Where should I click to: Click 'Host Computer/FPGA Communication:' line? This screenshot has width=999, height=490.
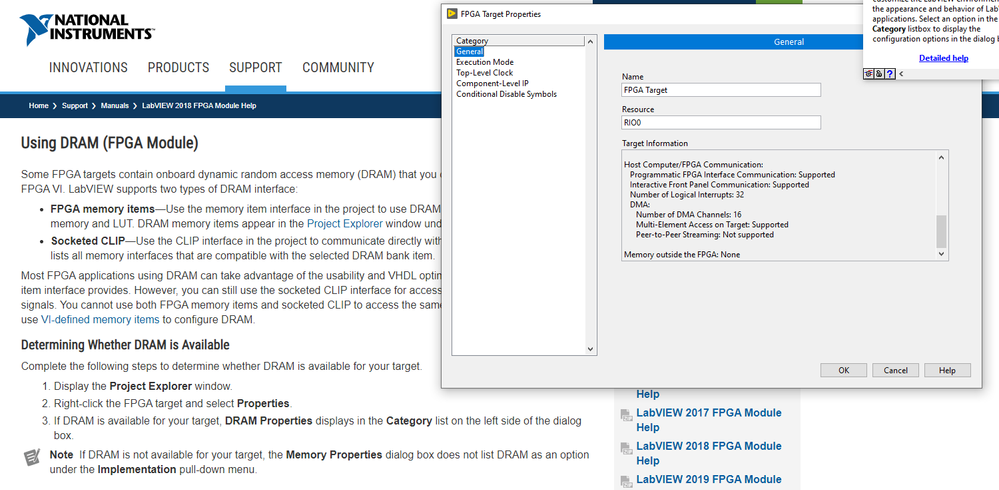(693, 165)
